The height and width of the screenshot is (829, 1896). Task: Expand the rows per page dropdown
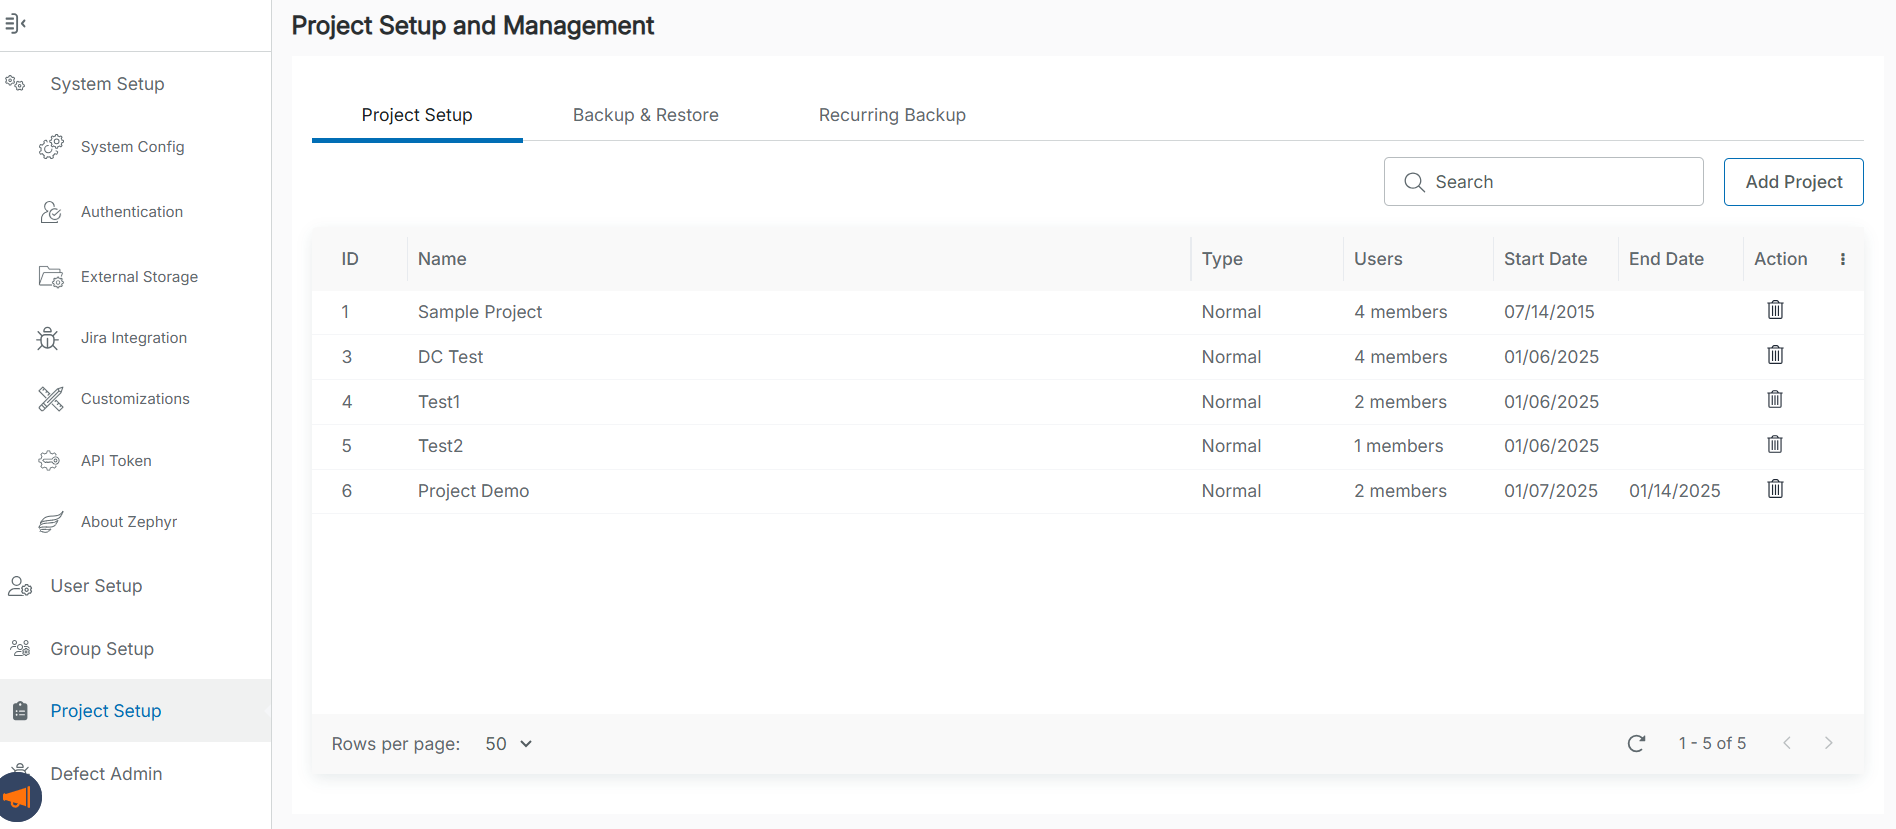(x=508, y=744)
